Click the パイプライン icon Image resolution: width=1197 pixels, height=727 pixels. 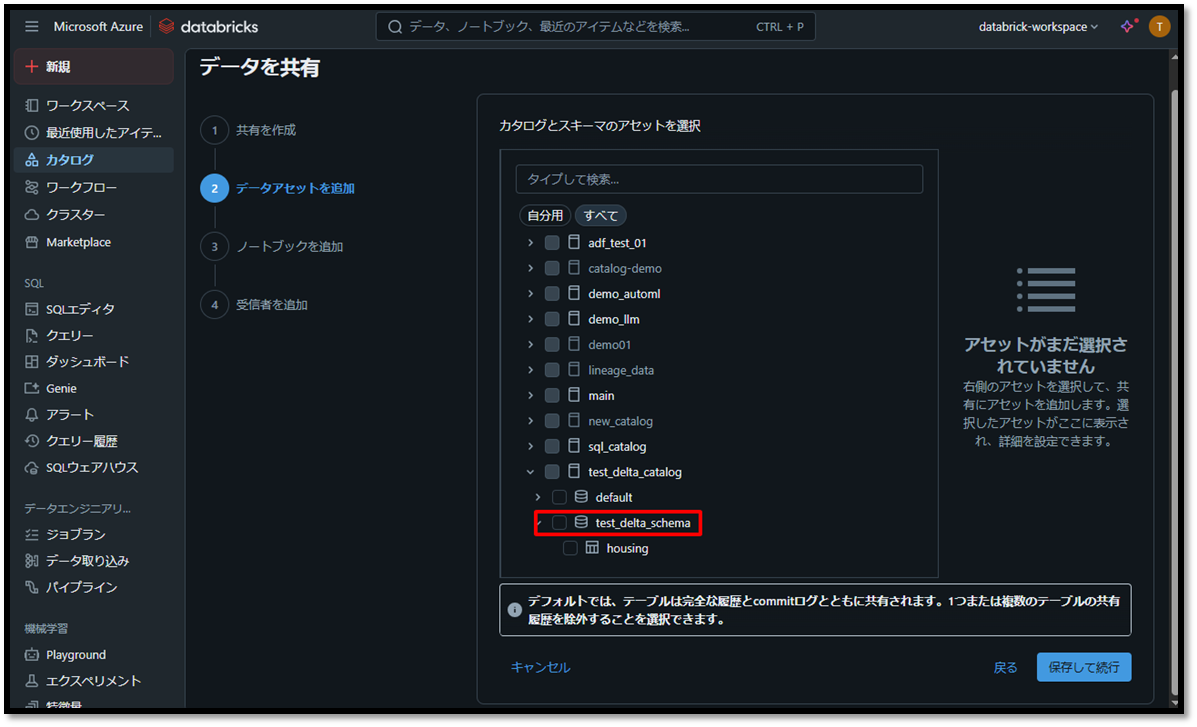(31, 587)
